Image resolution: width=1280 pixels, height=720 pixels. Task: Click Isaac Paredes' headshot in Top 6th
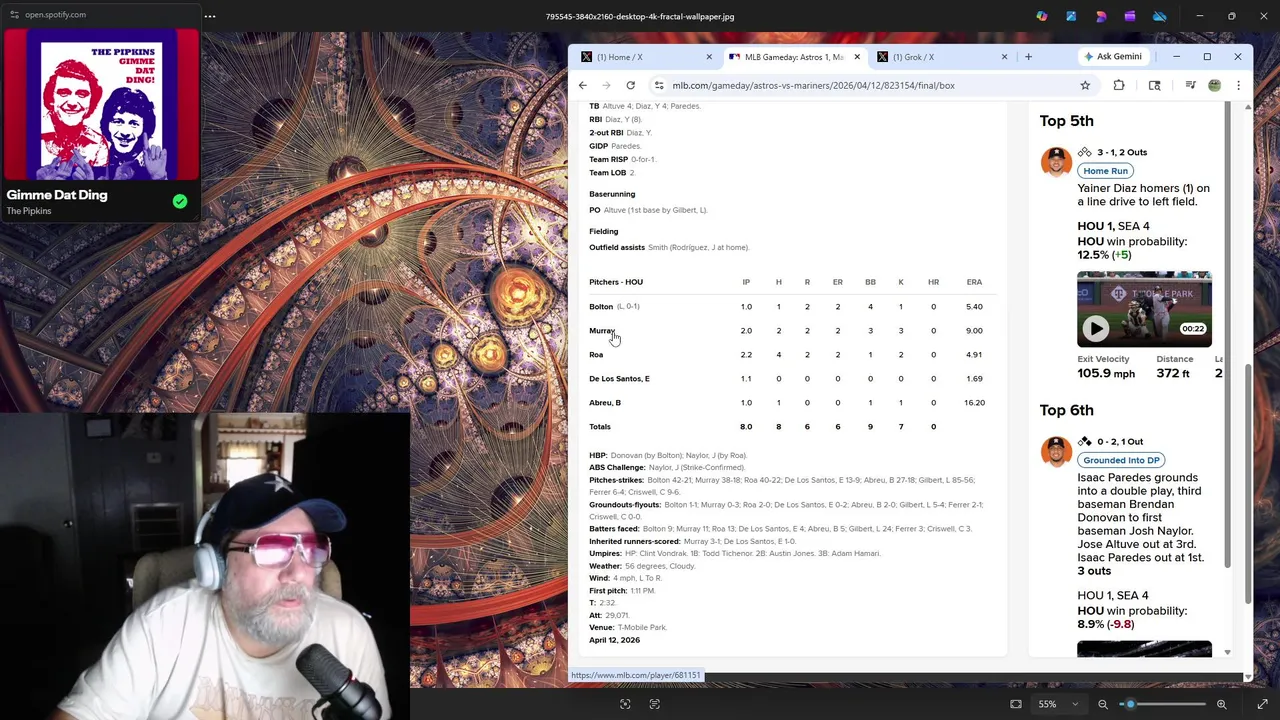click(1056, 451)
